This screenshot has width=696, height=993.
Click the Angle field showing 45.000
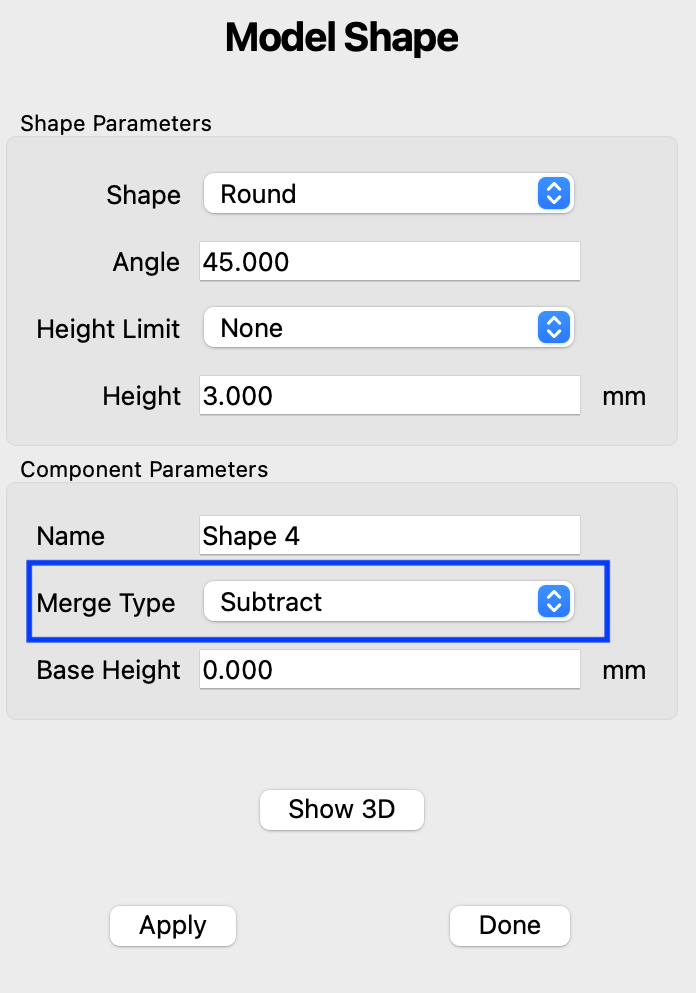(x=389, y=262)
